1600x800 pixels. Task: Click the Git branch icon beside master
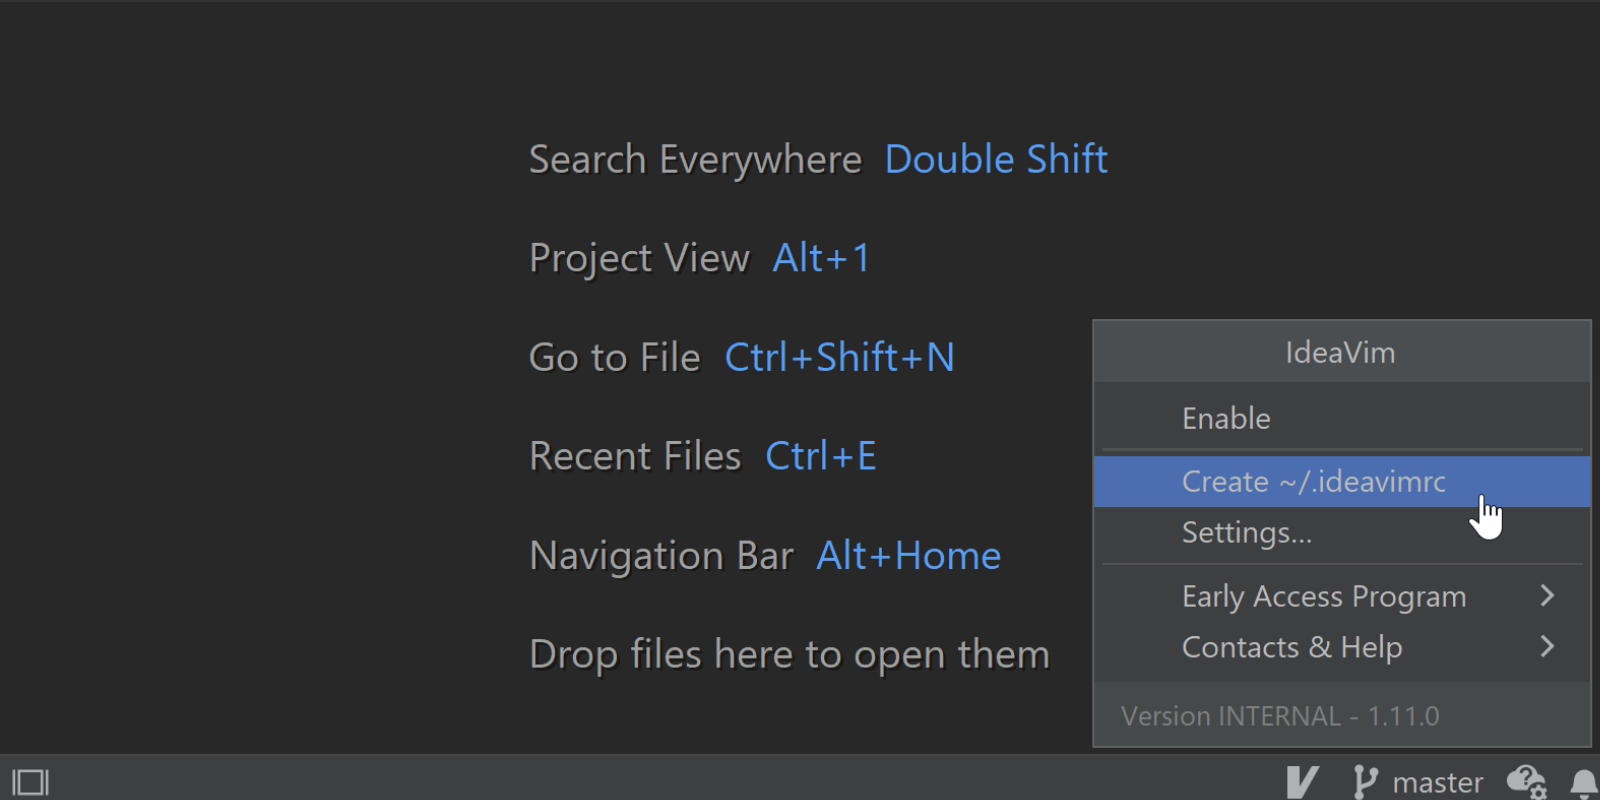[1364, 782]
